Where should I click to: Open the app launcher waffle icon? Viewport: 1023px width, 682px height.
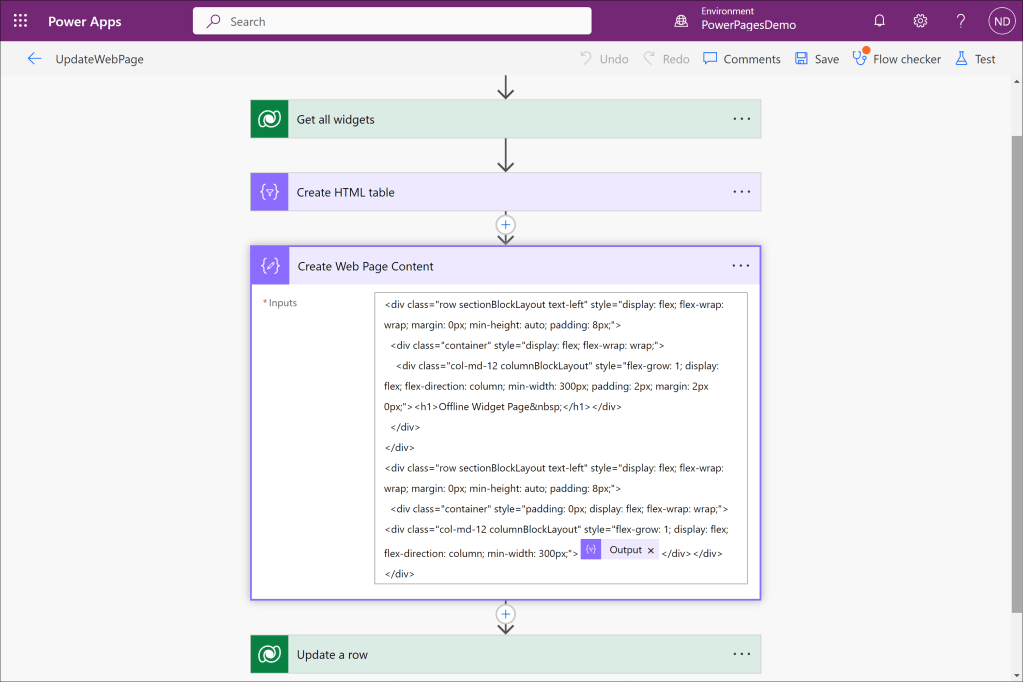point(20,21)
